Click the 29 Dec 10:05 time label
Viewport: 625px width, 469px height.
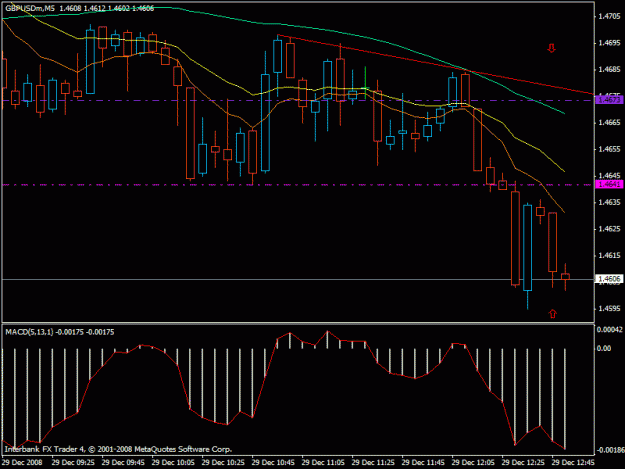click(x=173, y=462)
